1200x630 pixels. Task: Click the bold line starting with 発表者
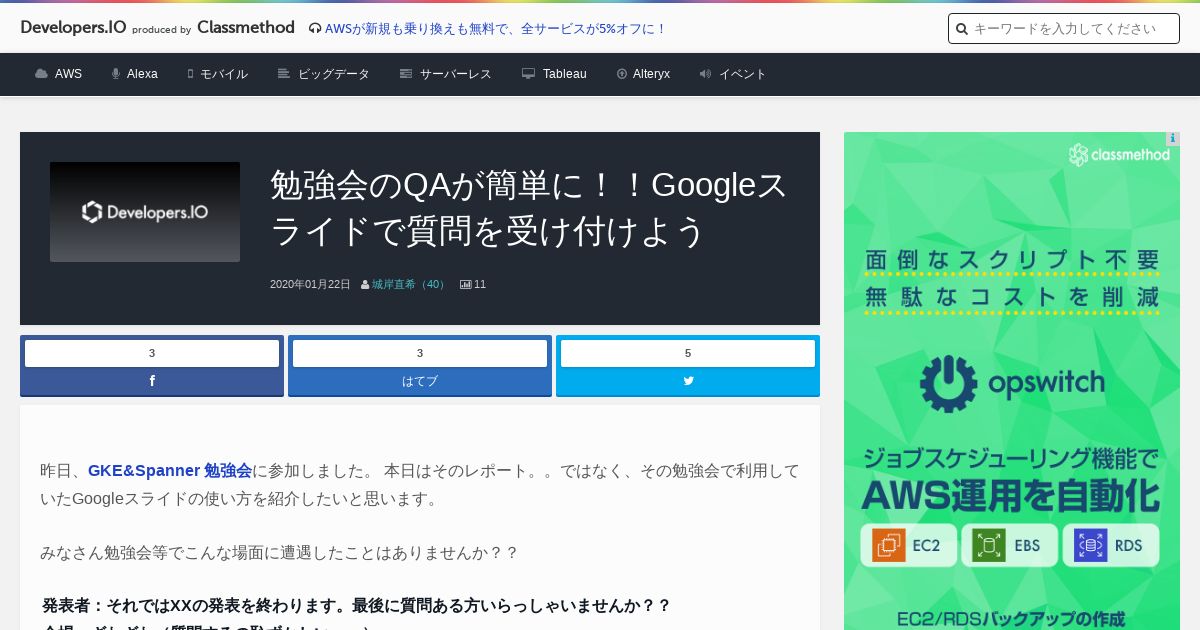tap(356, 606)
